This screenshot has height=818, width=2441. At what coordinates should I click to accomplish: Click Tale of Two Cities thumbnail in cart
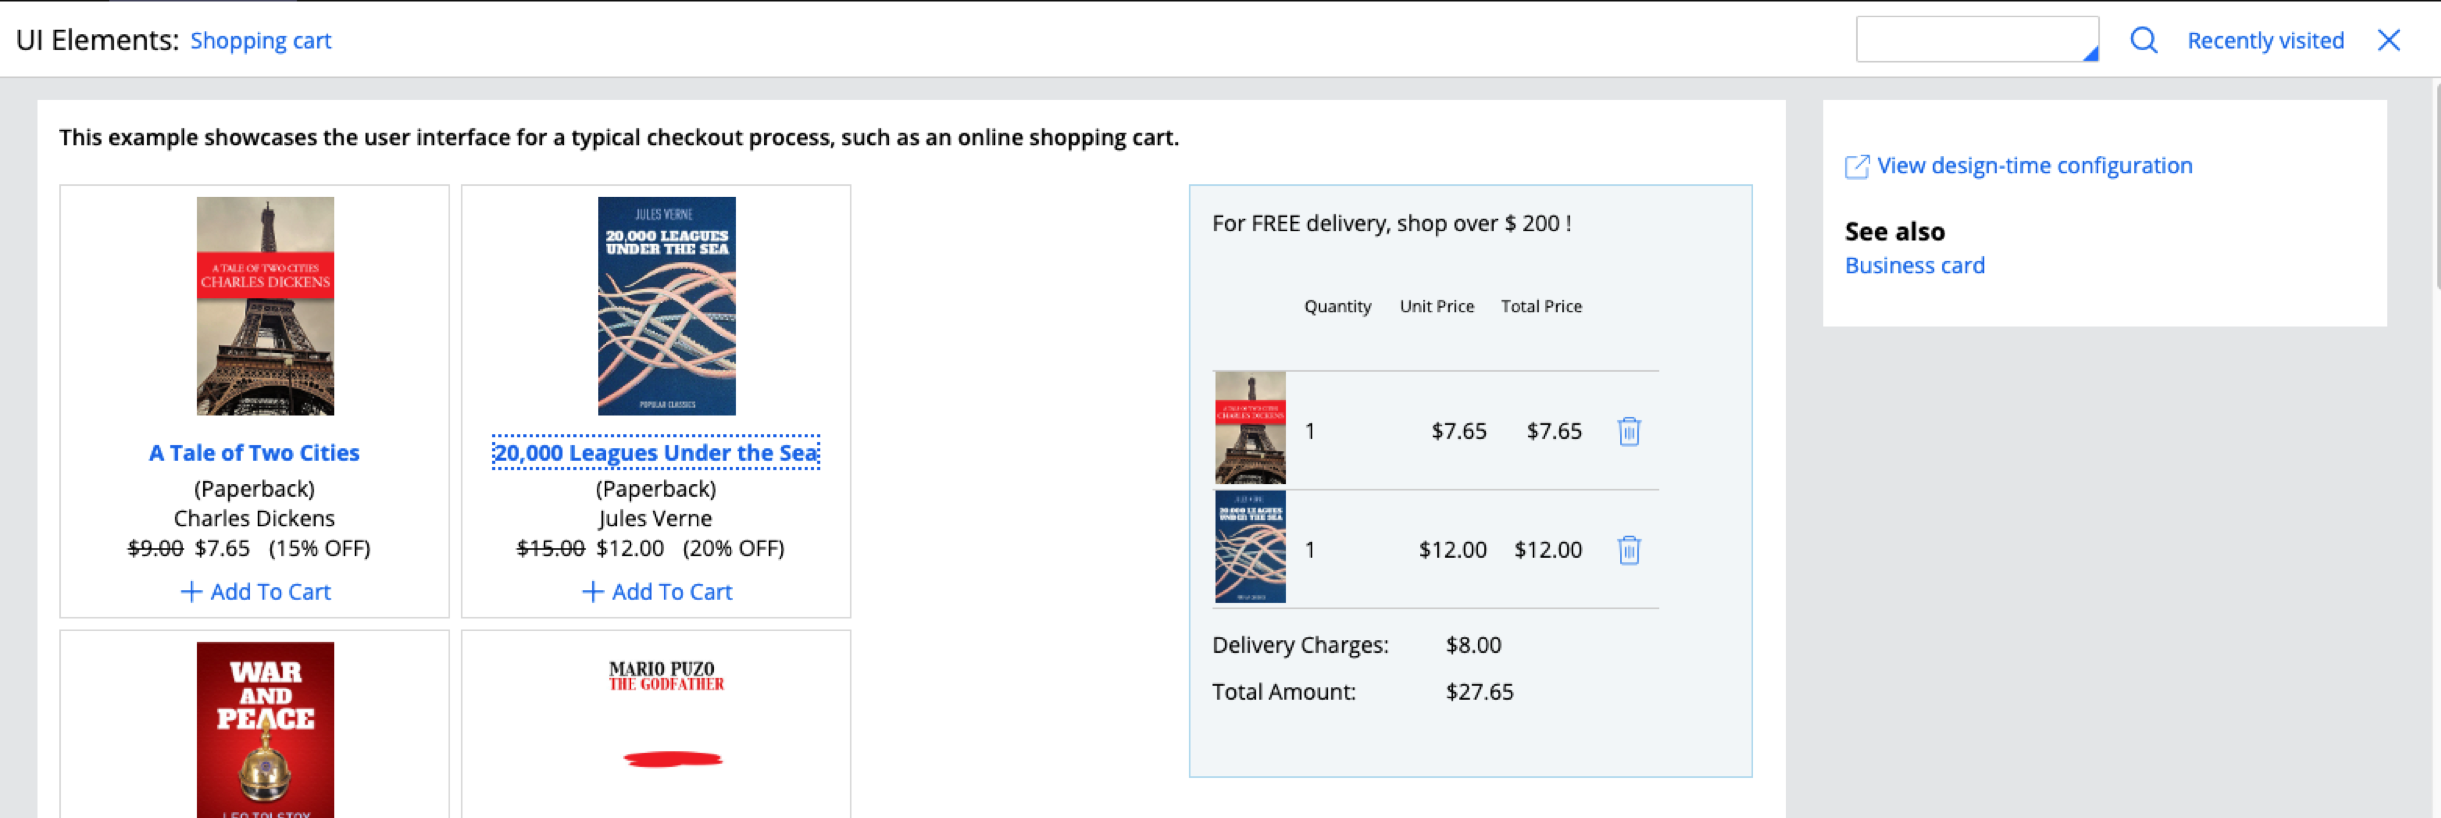point(1250,428)
